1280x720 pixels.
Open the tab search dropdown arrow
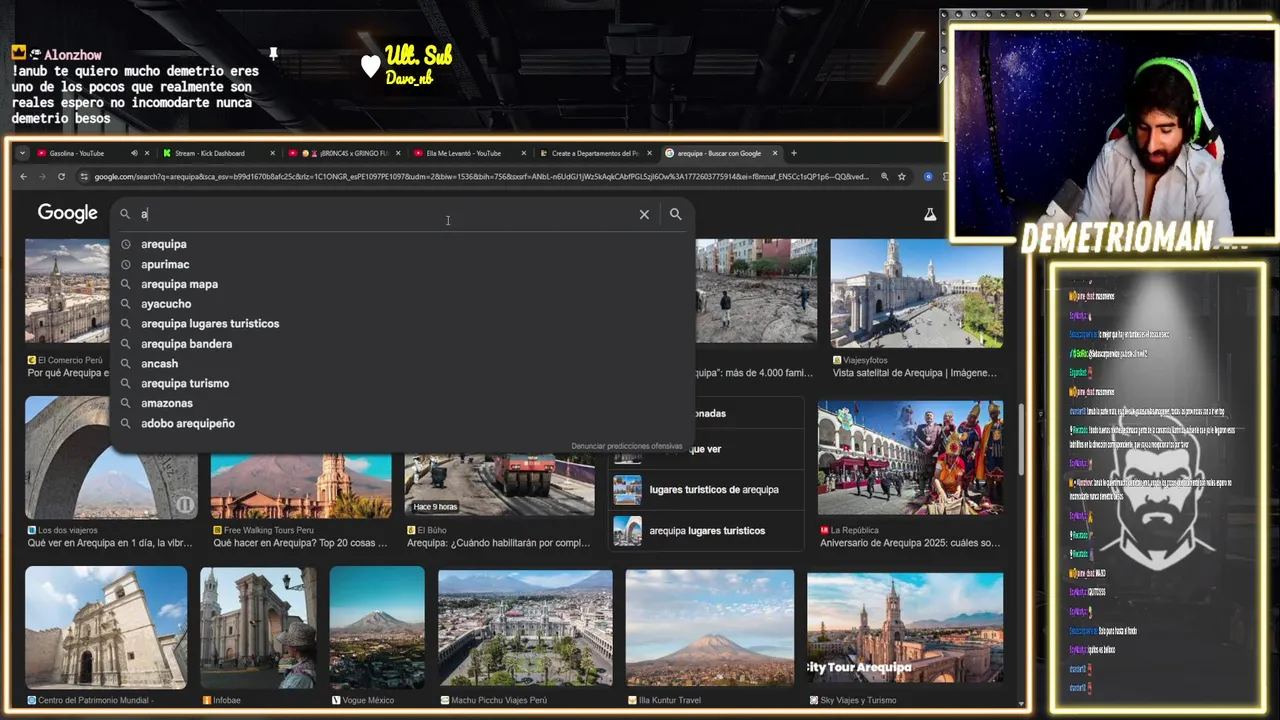coord(23,153)
